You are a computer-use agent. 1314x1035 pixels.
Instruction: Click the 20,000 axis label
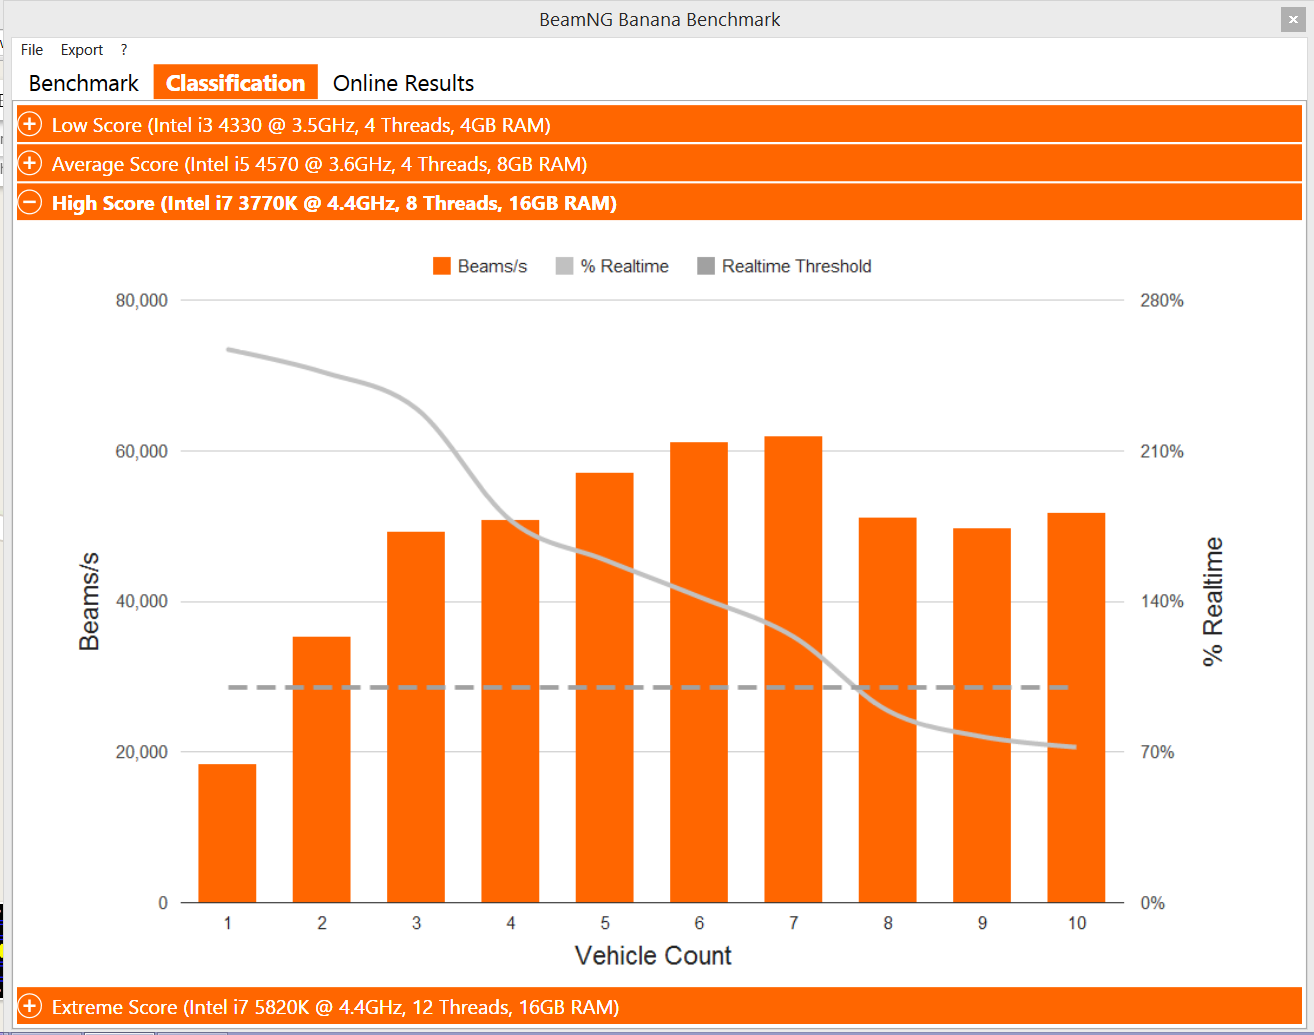pos(142,753)
